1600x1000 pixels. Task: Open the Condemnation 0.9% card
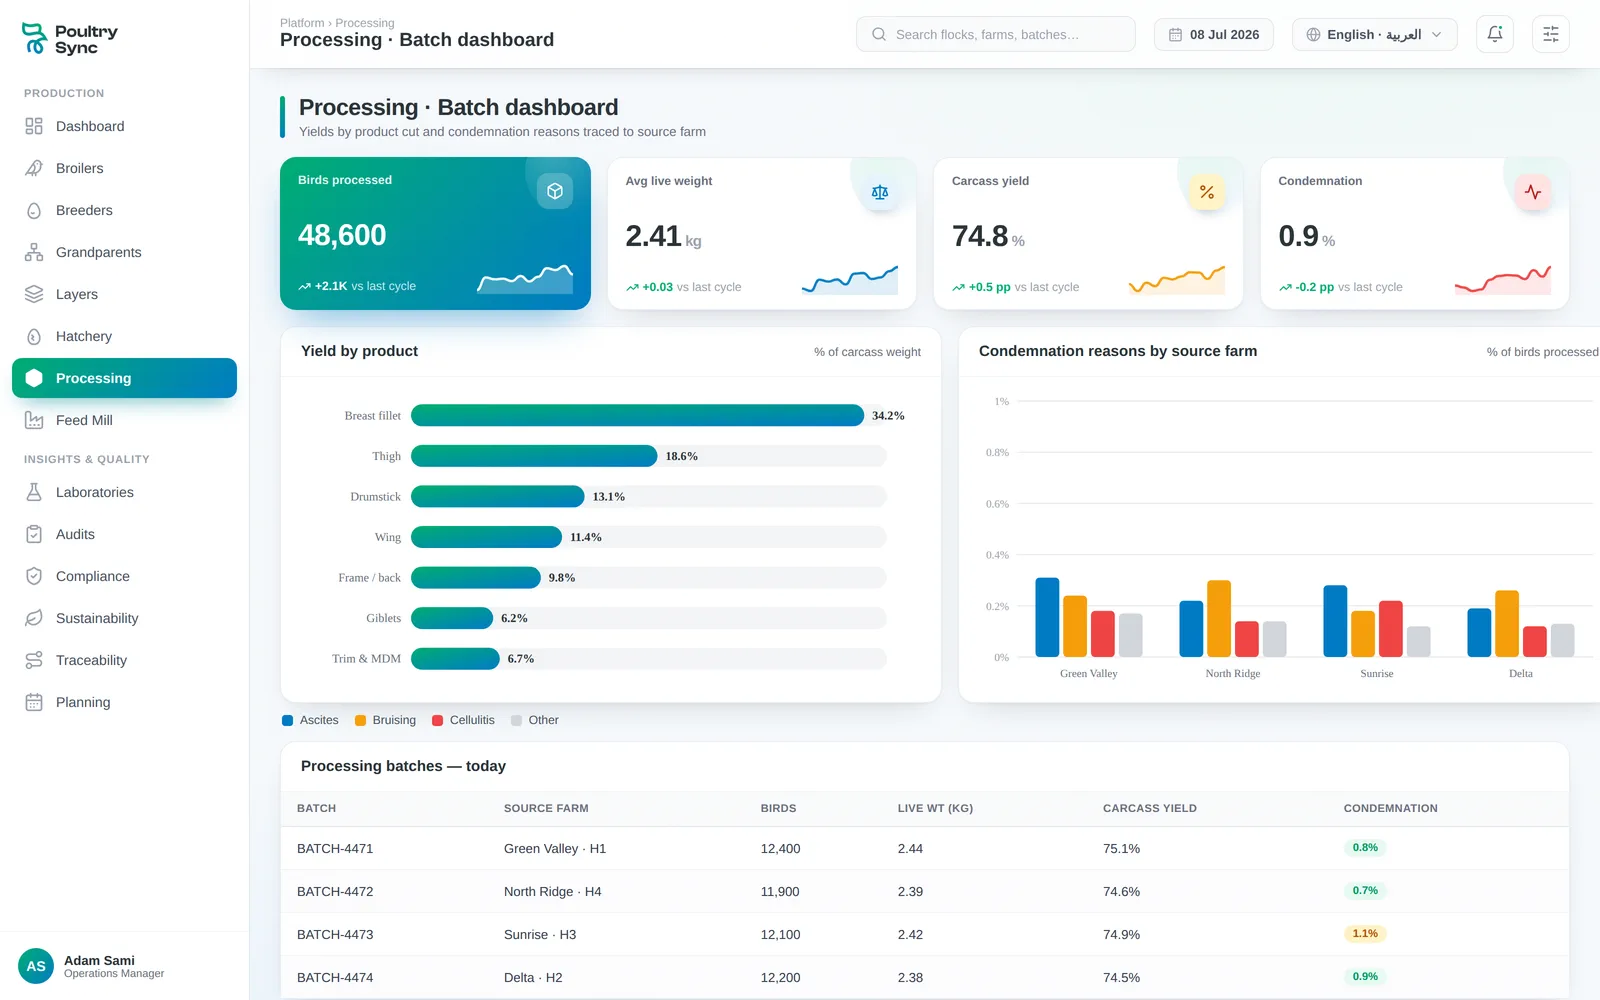coord(1414,233)
